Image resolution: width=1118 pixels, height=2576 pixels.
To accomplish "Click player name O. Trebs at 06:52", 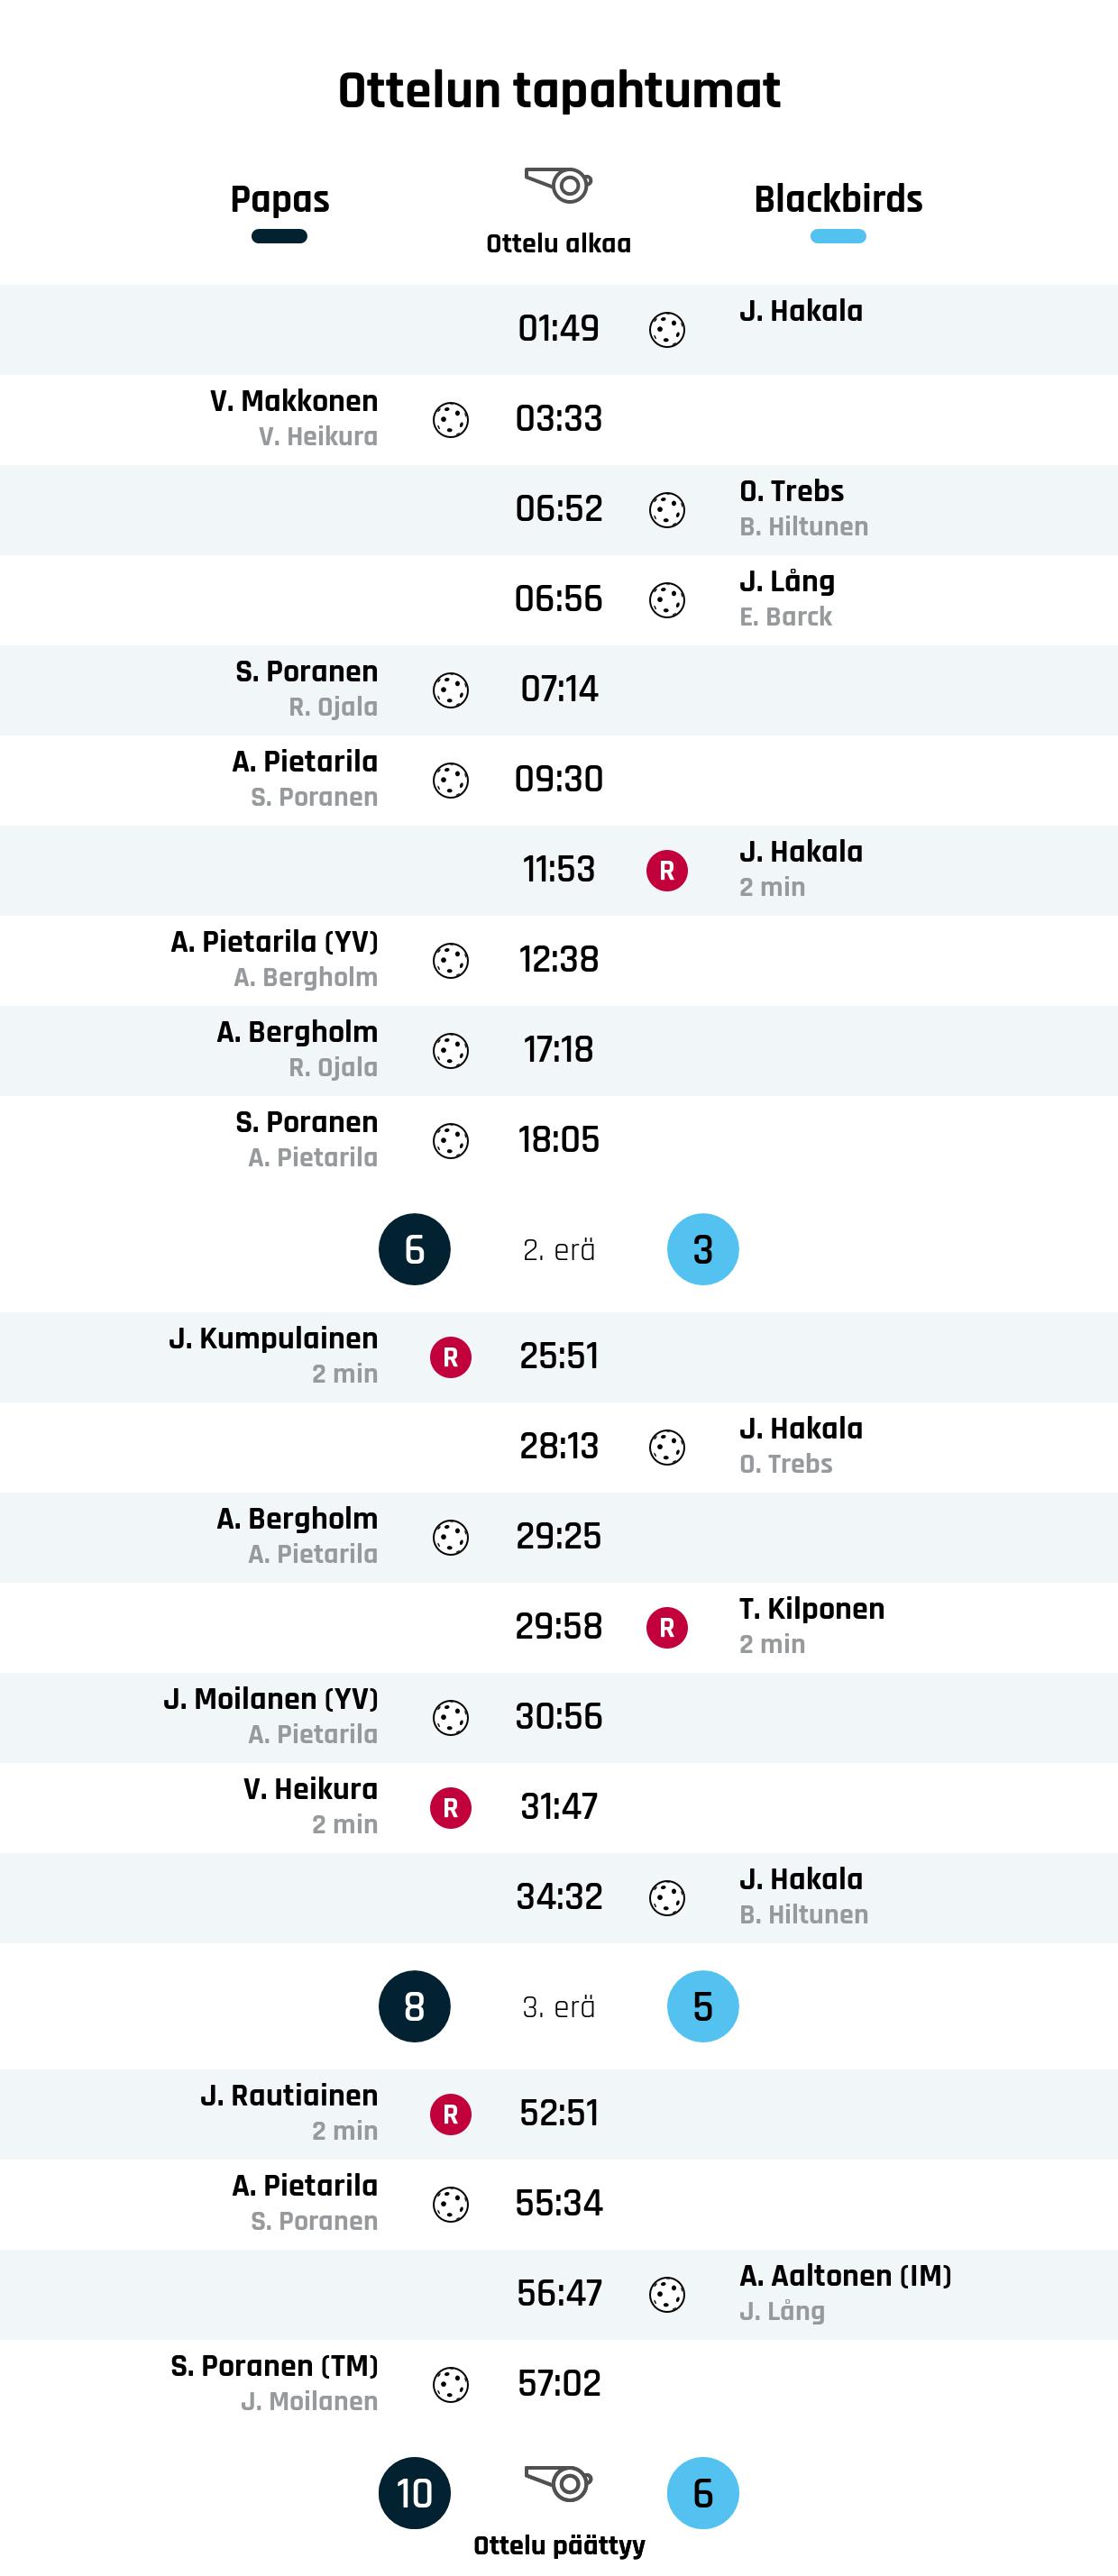I will tap(792, 491).
